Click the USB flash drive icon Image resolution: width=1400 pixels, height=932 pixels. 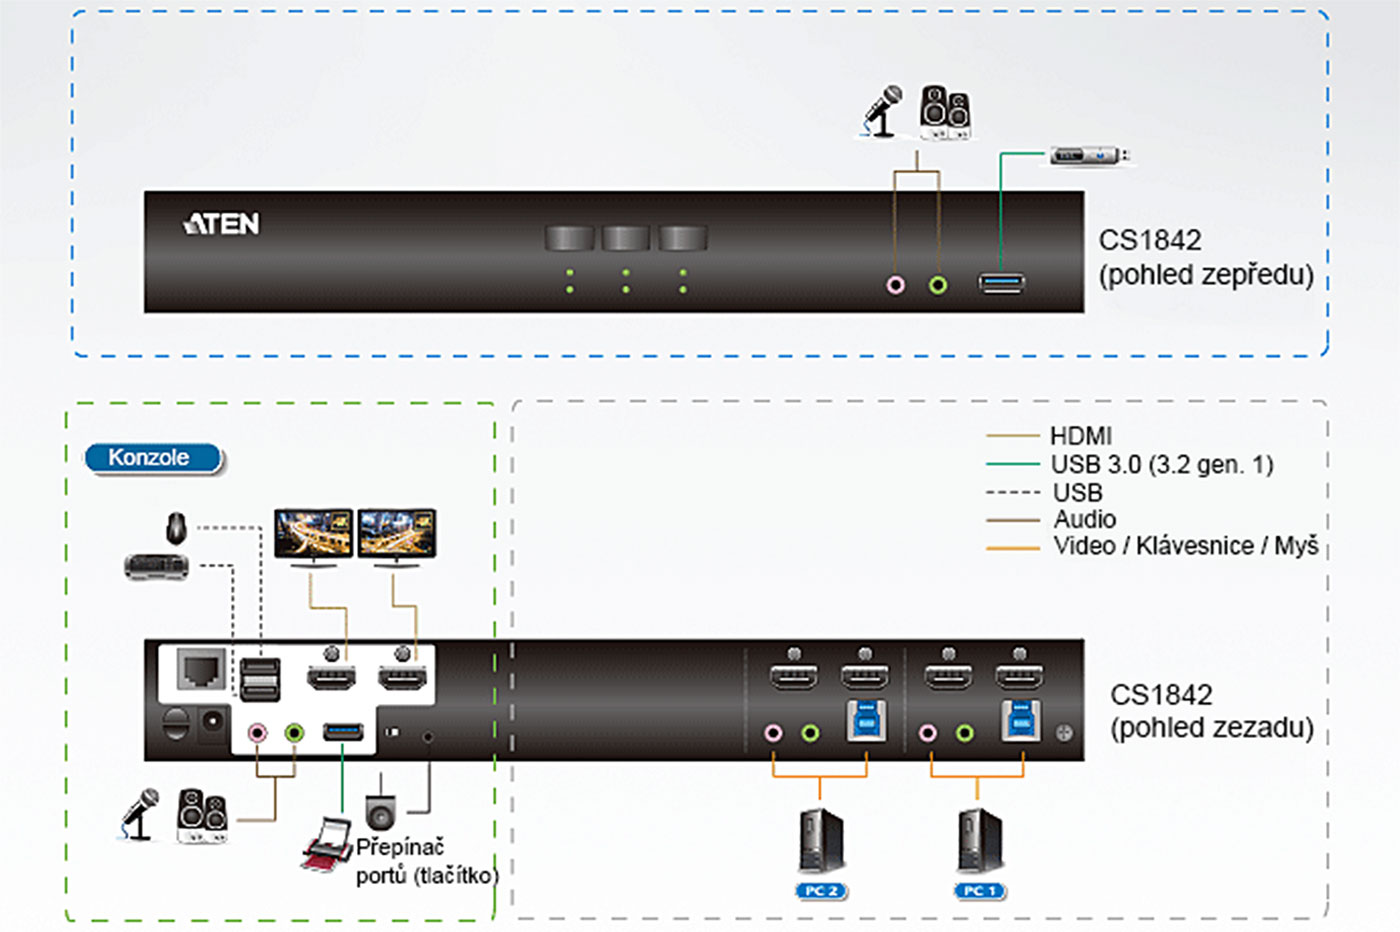point(1091,156)
